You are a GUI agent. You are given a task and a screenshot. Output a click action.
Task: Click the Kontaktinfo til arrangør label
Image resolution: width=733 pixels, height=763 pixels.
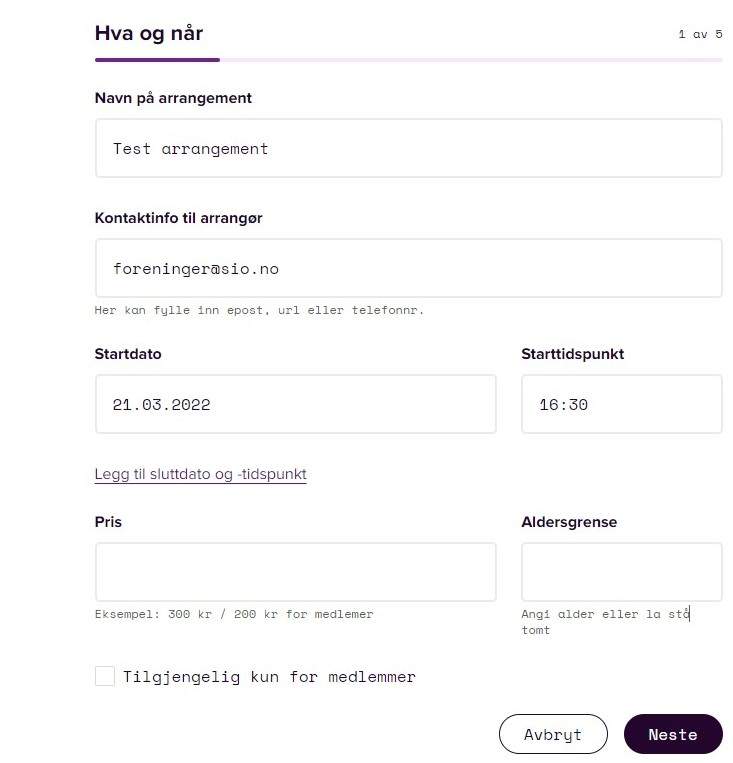pyautogui.click(x=179, y=218)
